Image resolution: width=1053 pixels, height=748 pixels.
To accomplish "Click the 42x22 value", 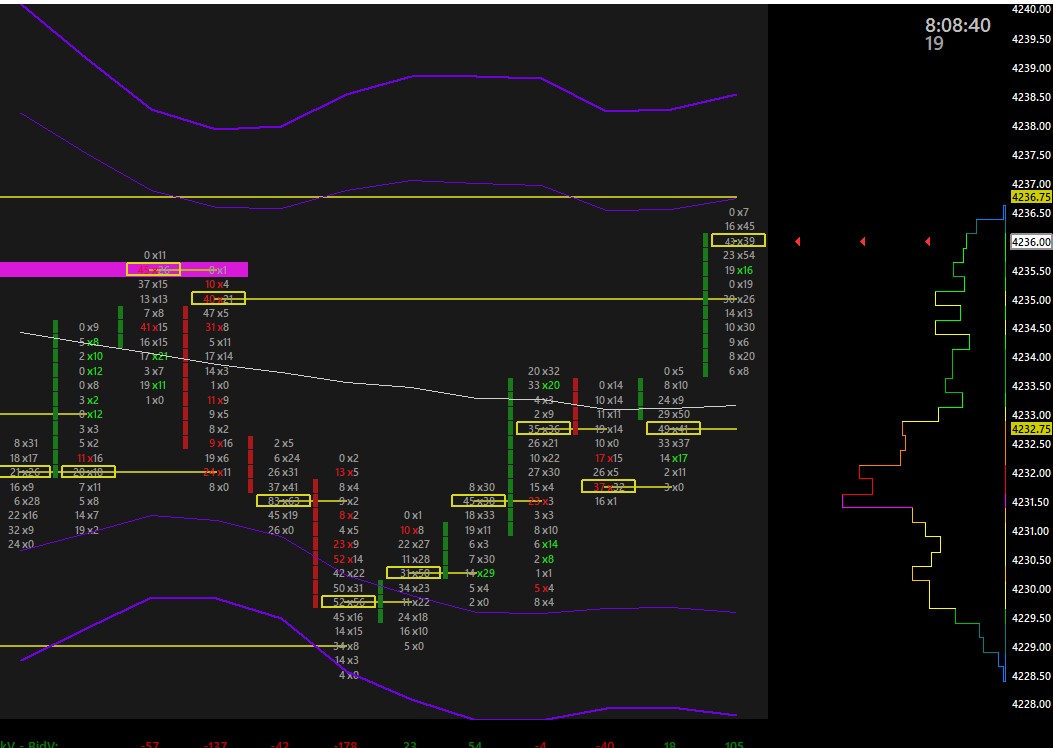I will point(349,573).
